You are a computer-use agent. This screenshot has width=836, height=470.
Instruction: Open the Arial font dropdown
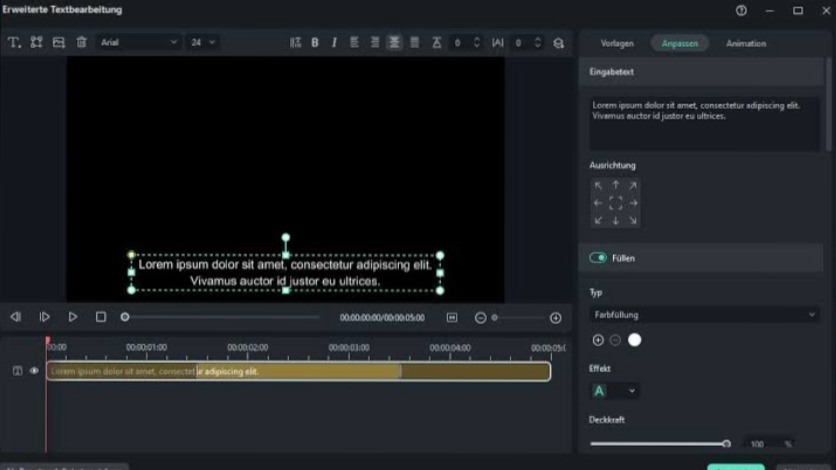(x=139, y=43)
